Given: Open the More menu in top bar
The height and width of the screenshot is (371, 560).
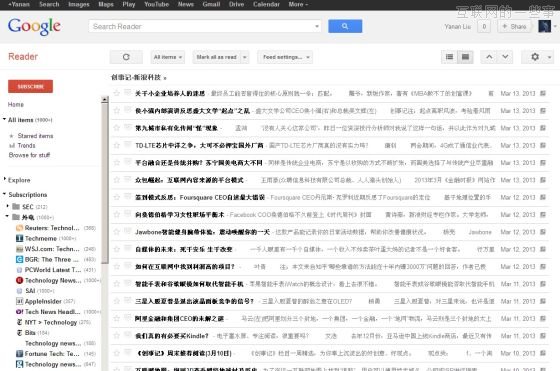Looking at the screenshot, I should tap(298, 4).
